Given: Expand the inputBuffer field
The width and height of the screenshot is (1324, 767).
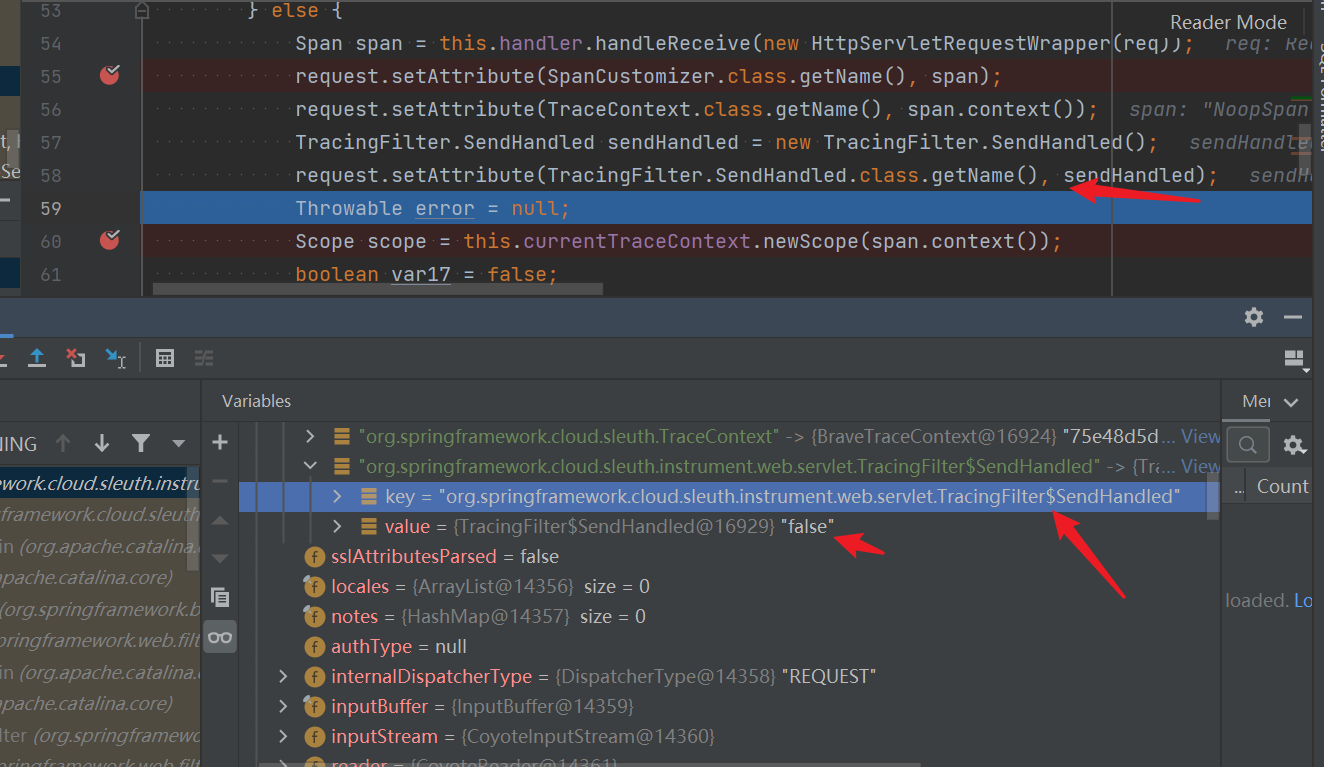Looking at the screenshot, I should 284,706.
